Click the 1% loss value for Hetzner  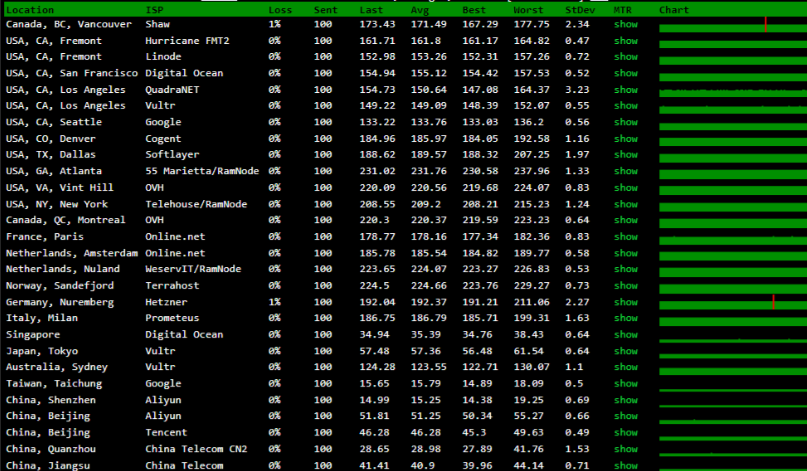pyautogui.click(x=274, y=302)
